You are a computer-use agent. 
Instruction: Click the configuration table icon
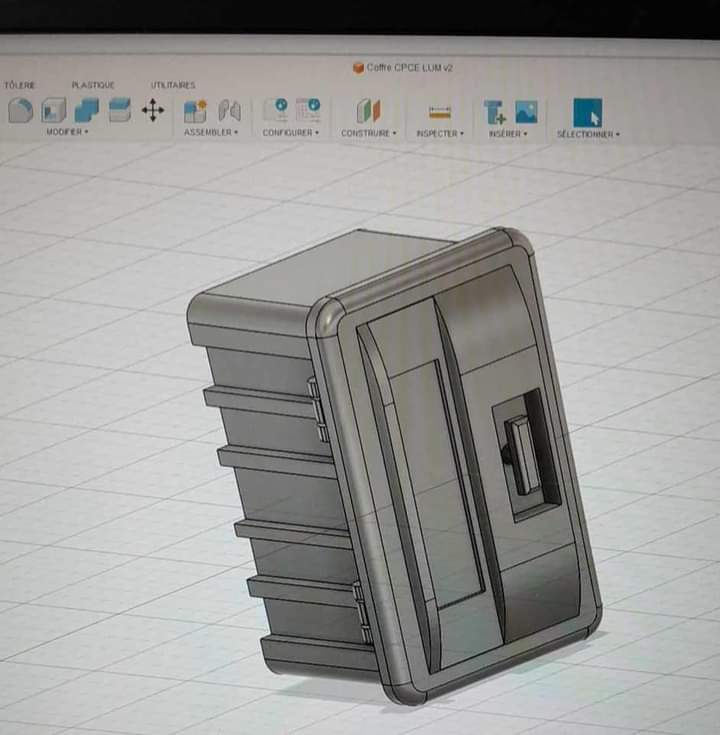coord(308,110)
